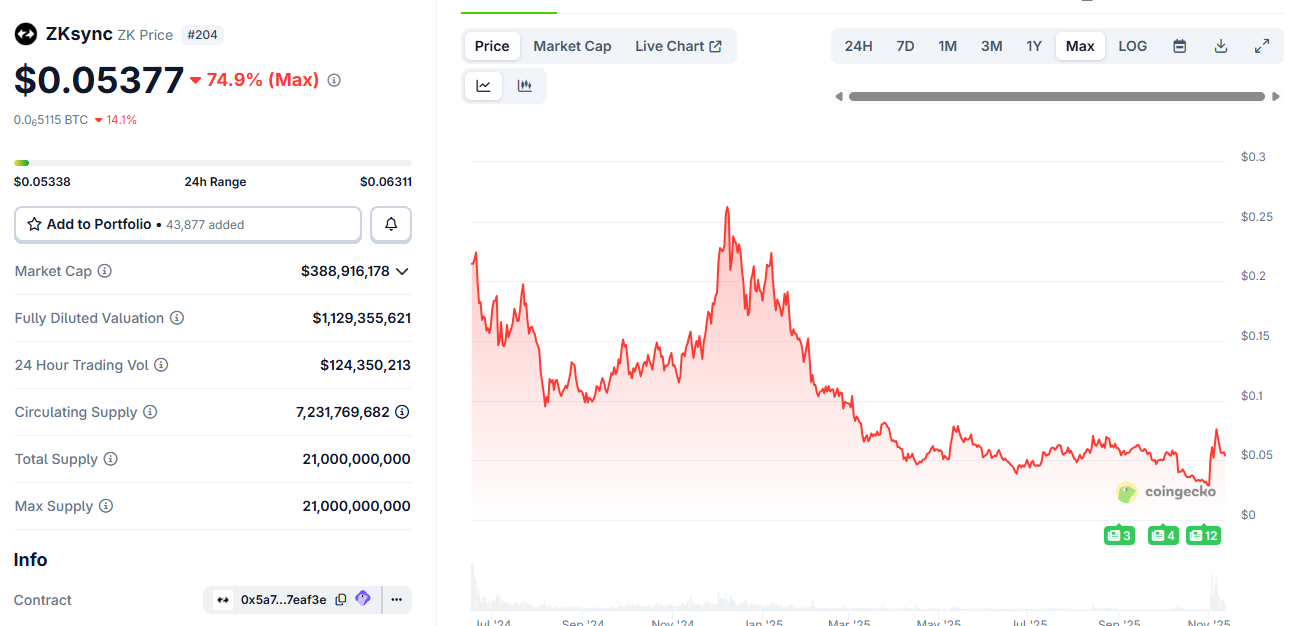Viewport: 1306px width, 626px height.
Task: Toggle LOG scale on the chart
Action: tap(1133, 46)
